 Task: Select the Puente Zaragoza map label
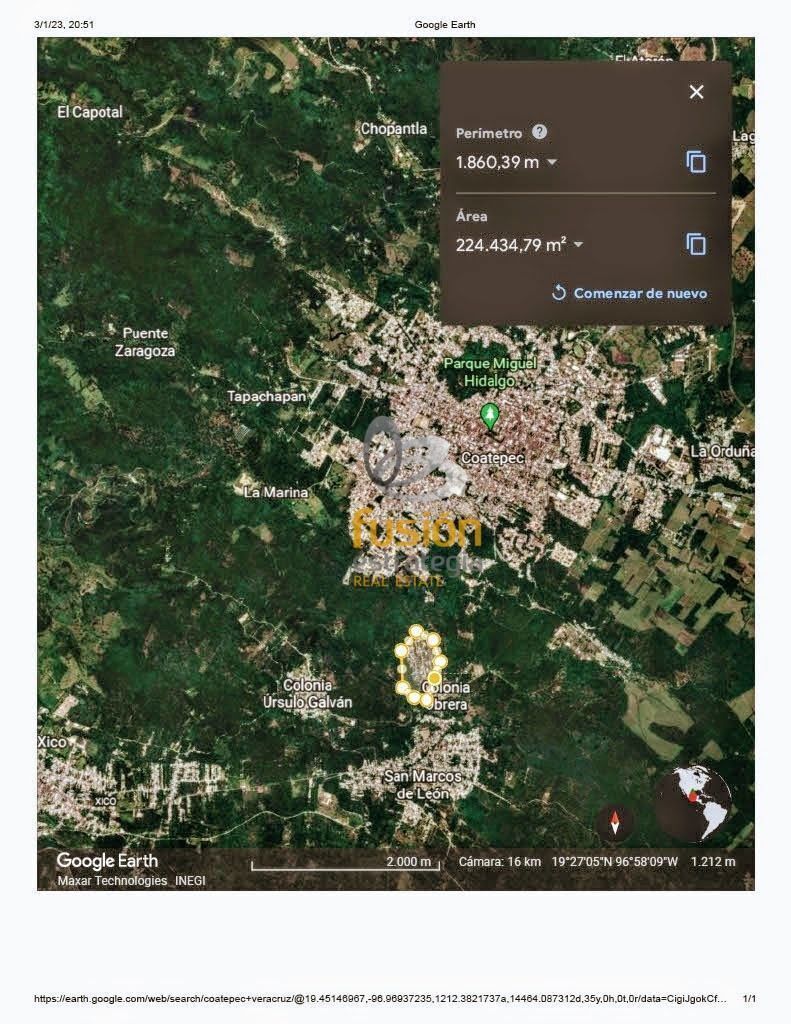(145, 342)
